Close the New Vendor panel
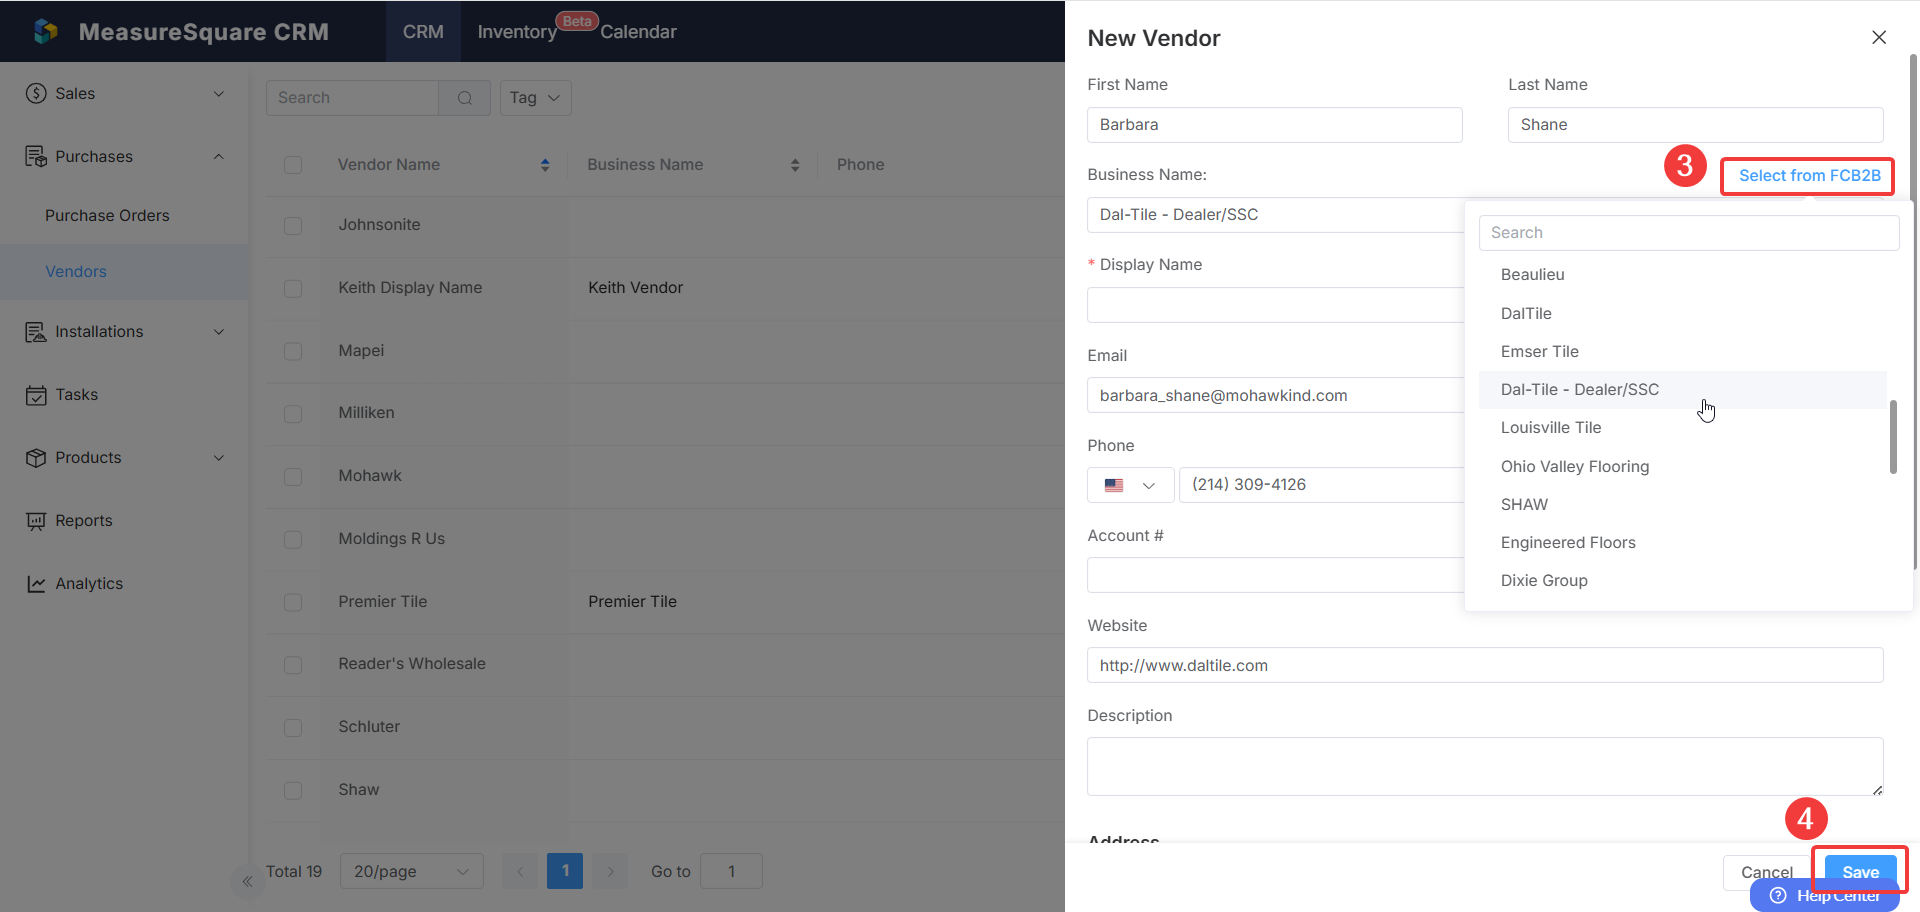The width and height of the screenshot is (1920, 912). coord(1879,37)
